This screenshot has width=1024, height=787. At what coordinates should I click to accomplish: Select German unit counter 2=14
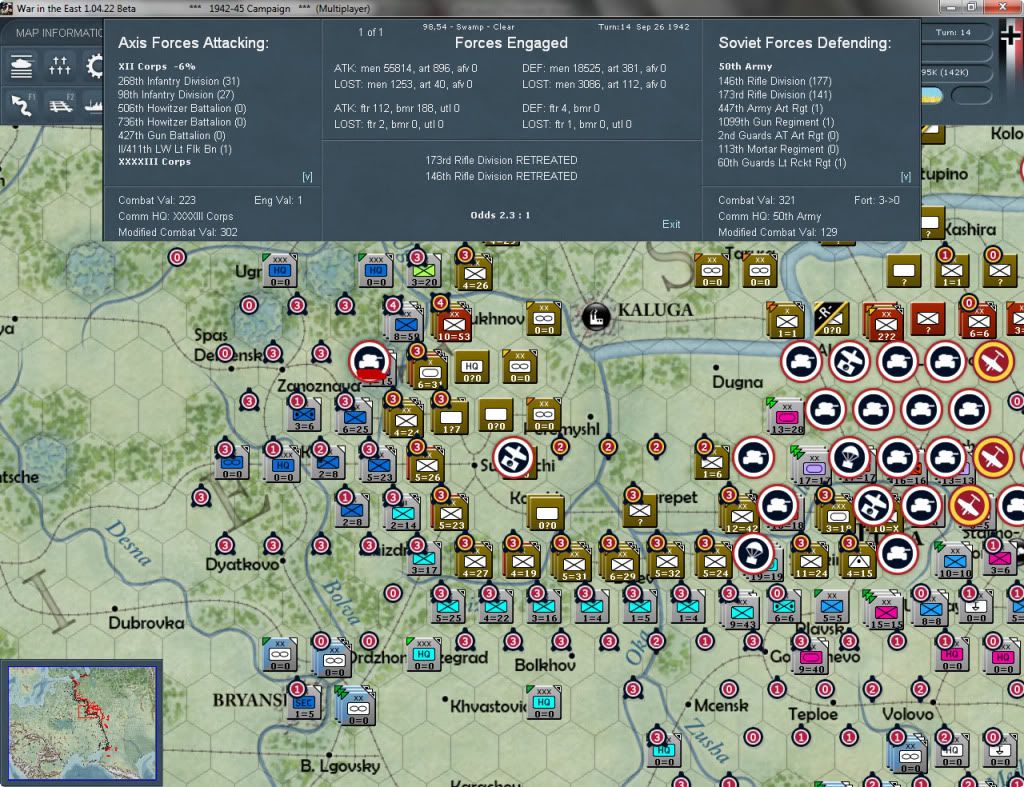[x=404, y=513]
